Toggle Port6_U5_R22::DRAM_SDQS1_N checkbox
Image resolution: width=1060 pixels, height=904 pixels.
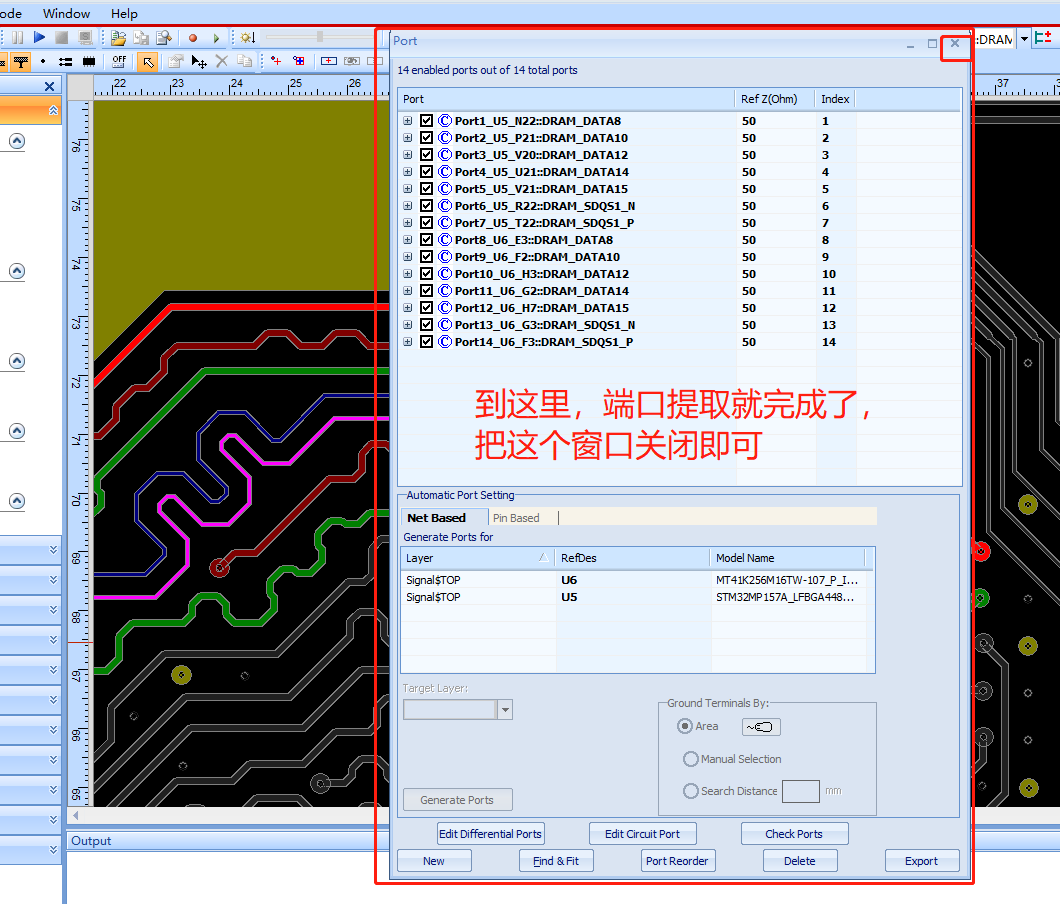(427, 206)
